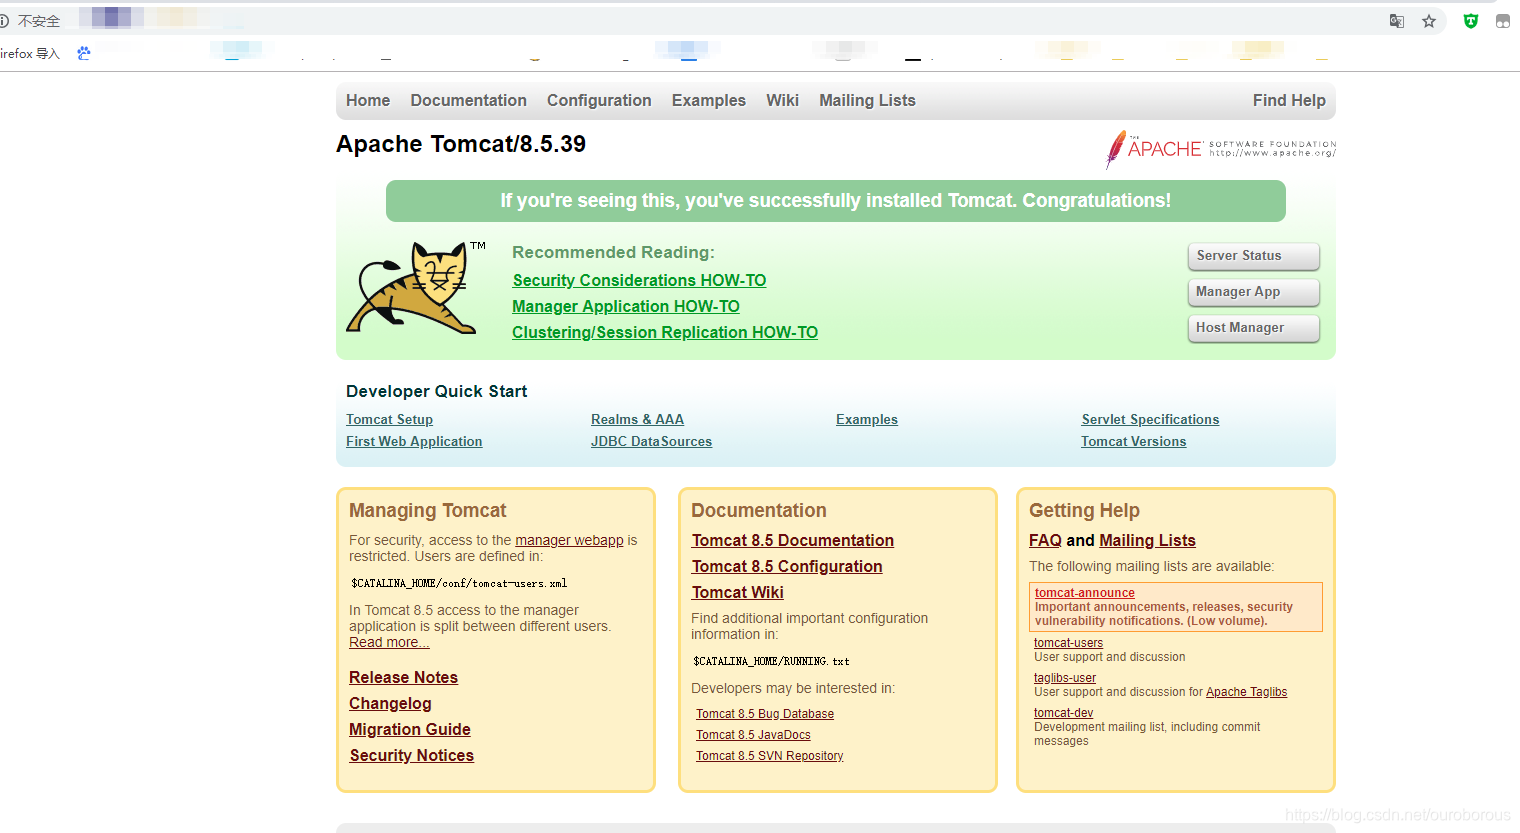This screenshot has height=833, width=1520.
Task: Open Tomcat 8.5 Documentation link
Action: 792,541
